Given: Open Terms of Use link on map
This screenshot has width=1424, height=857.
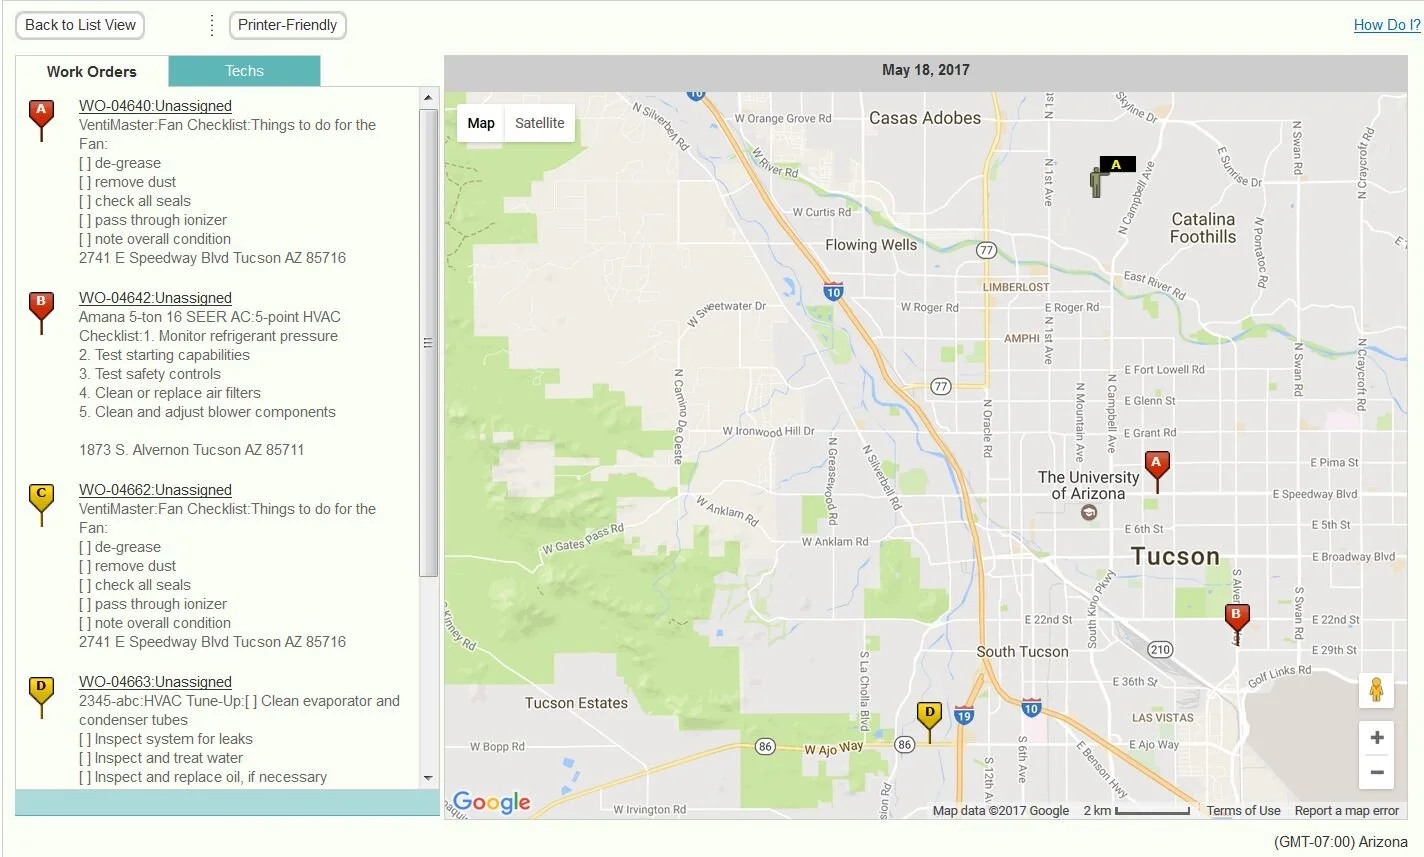Looking at the screenshot, I should coord(1243,811).
